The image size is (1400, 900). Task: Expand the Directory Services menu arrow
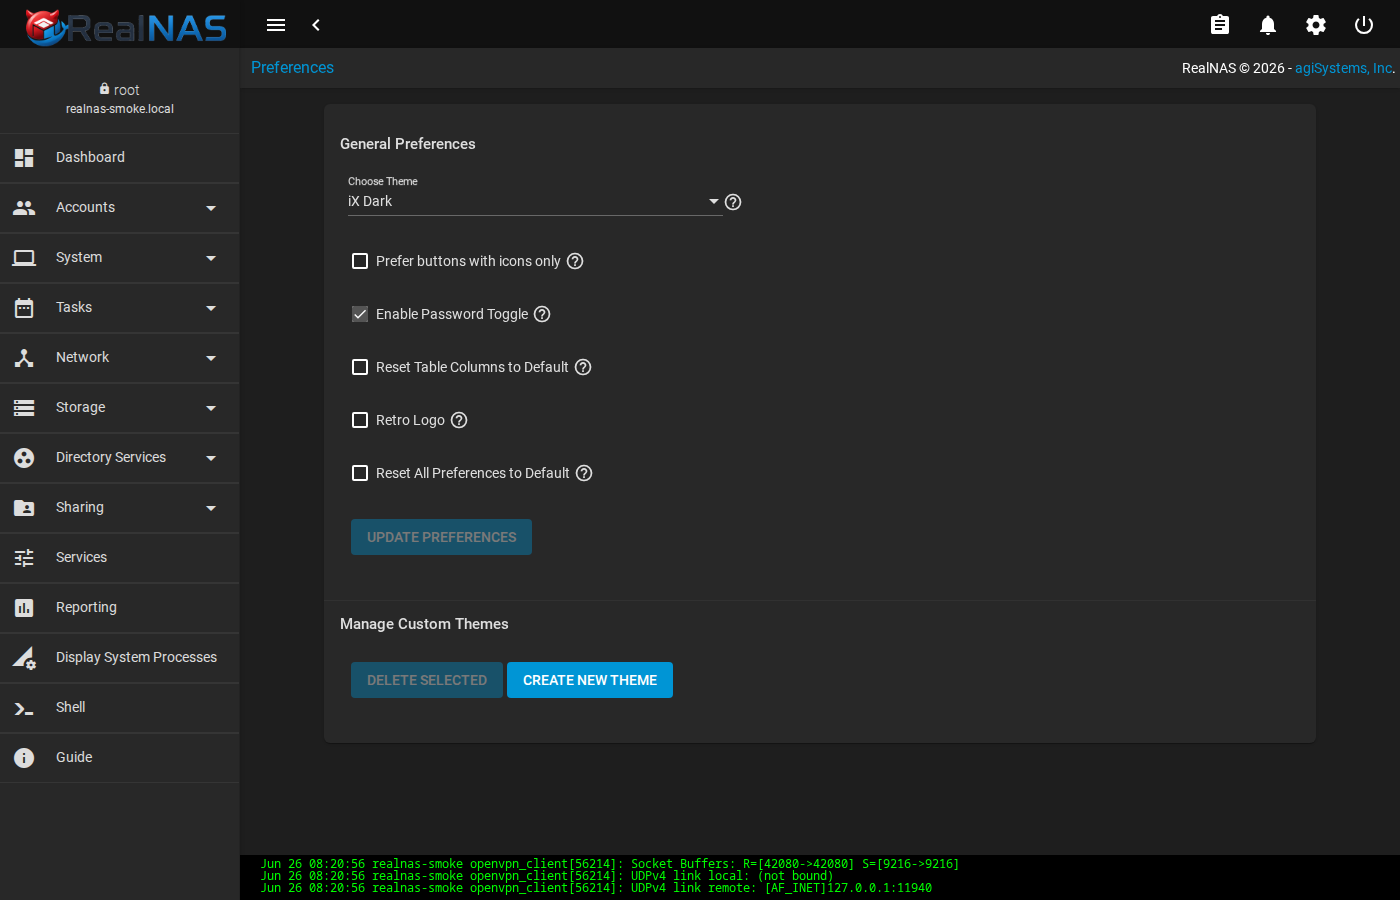tap(211, 458)
